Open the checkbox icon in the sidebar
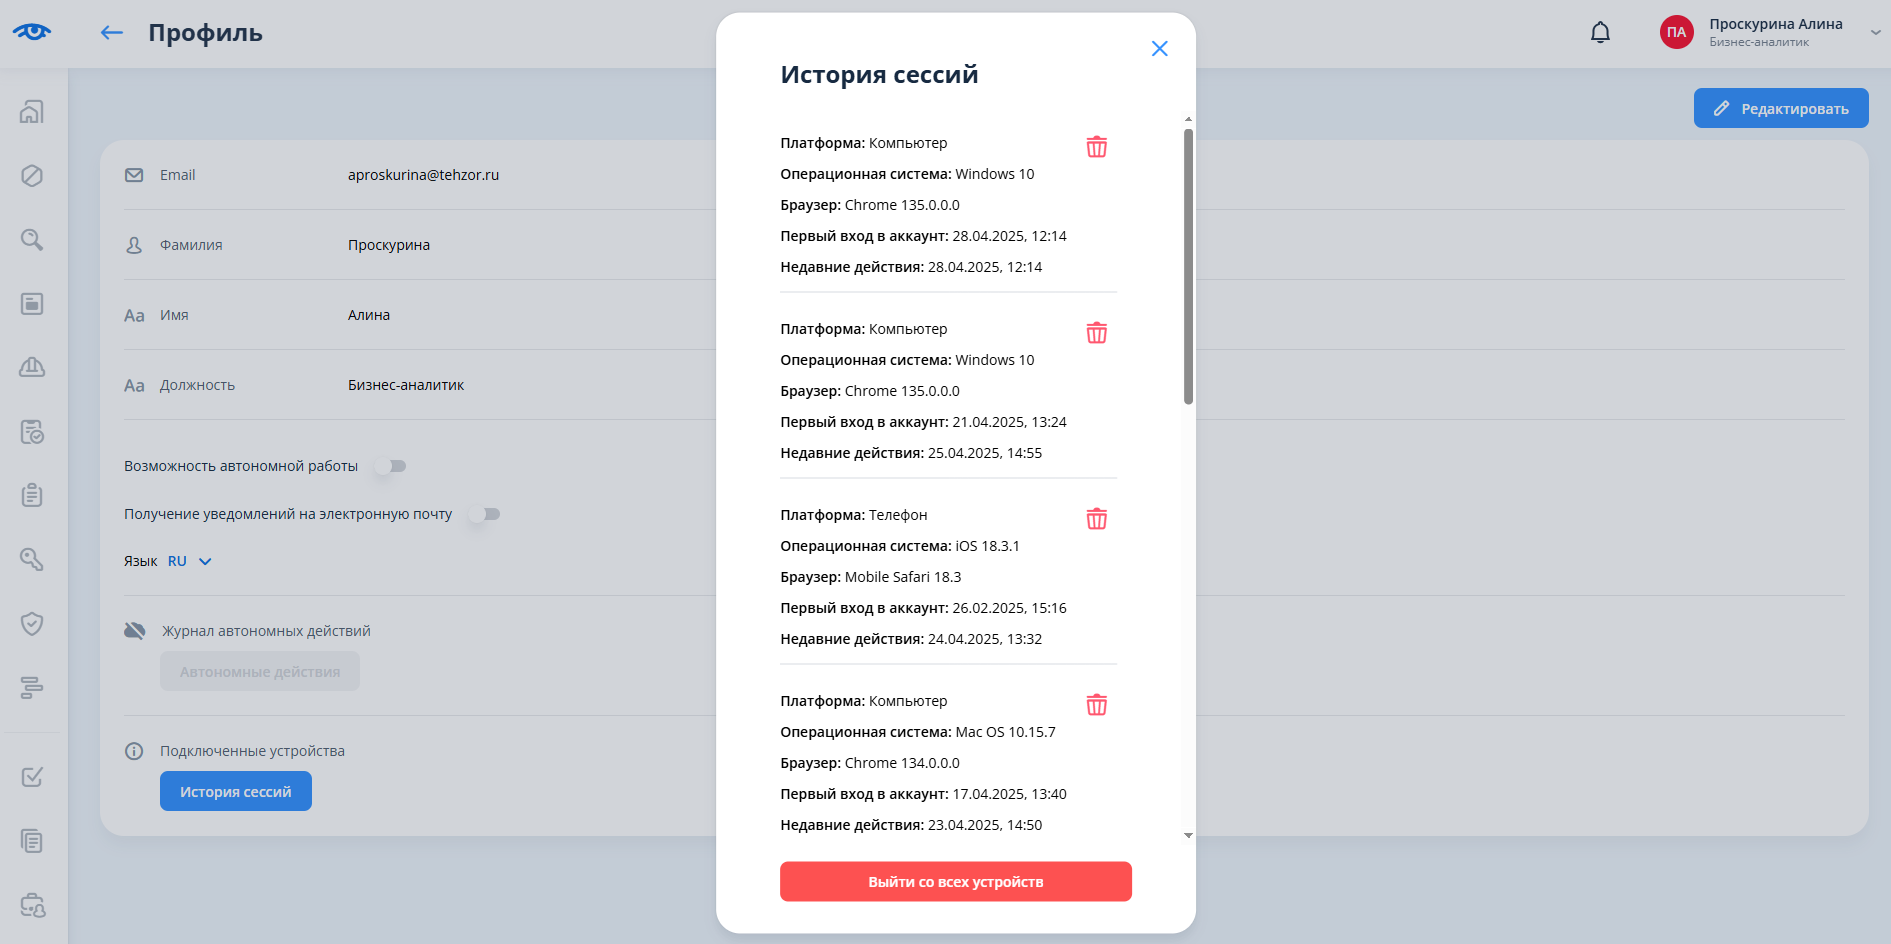This screenshot has height=944, width=1891. coord(32,777)
